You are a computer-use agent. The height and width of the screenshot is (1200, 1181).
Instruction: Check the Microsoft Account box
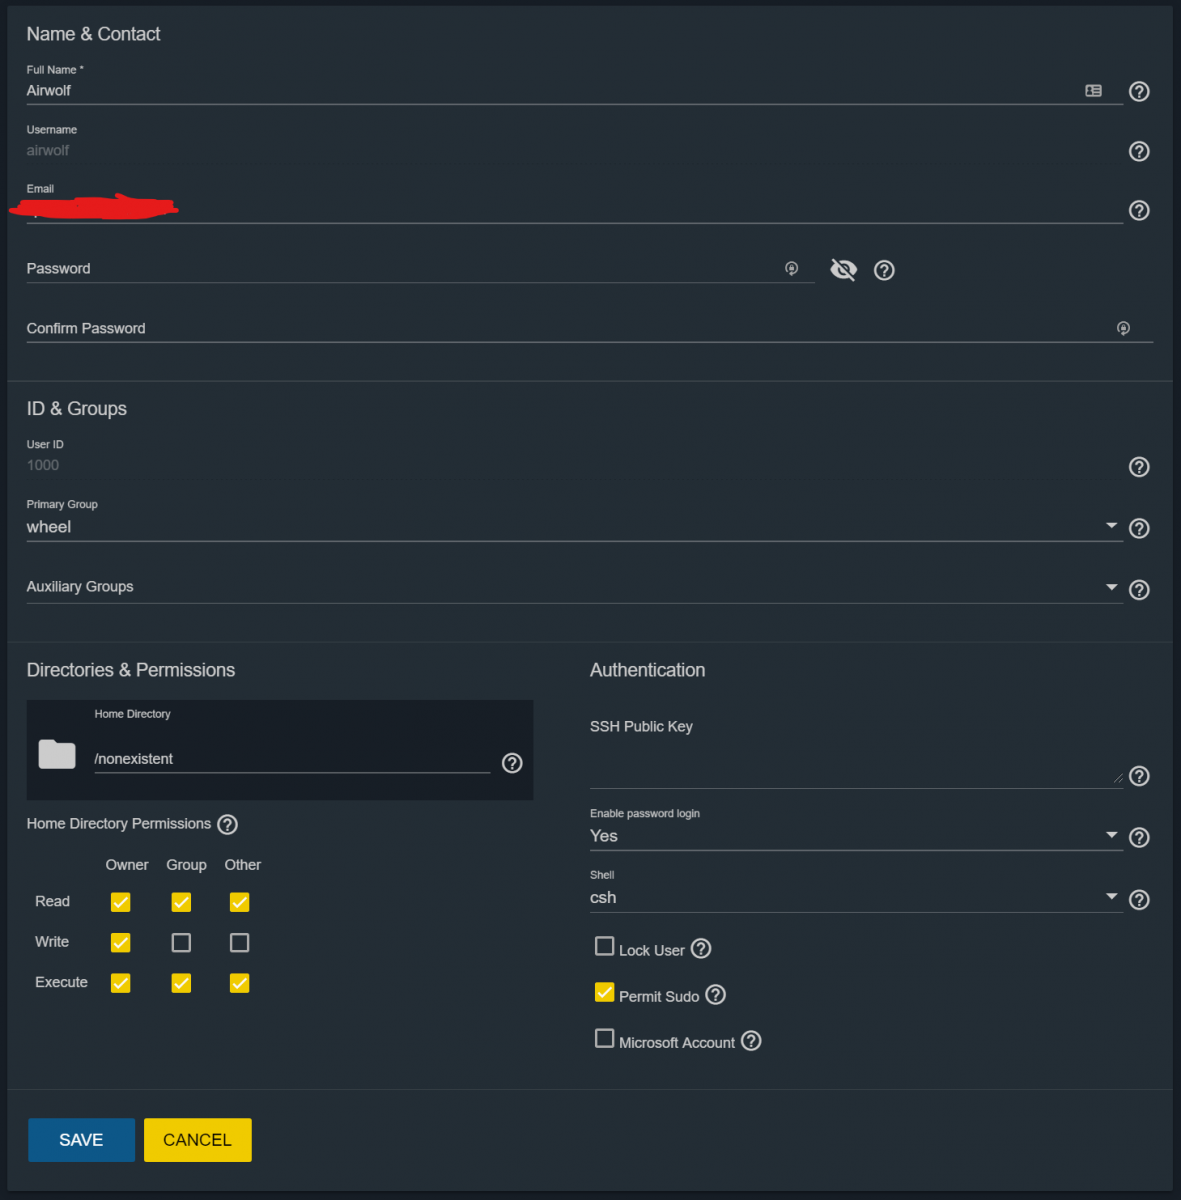(x=604, y=1038)
